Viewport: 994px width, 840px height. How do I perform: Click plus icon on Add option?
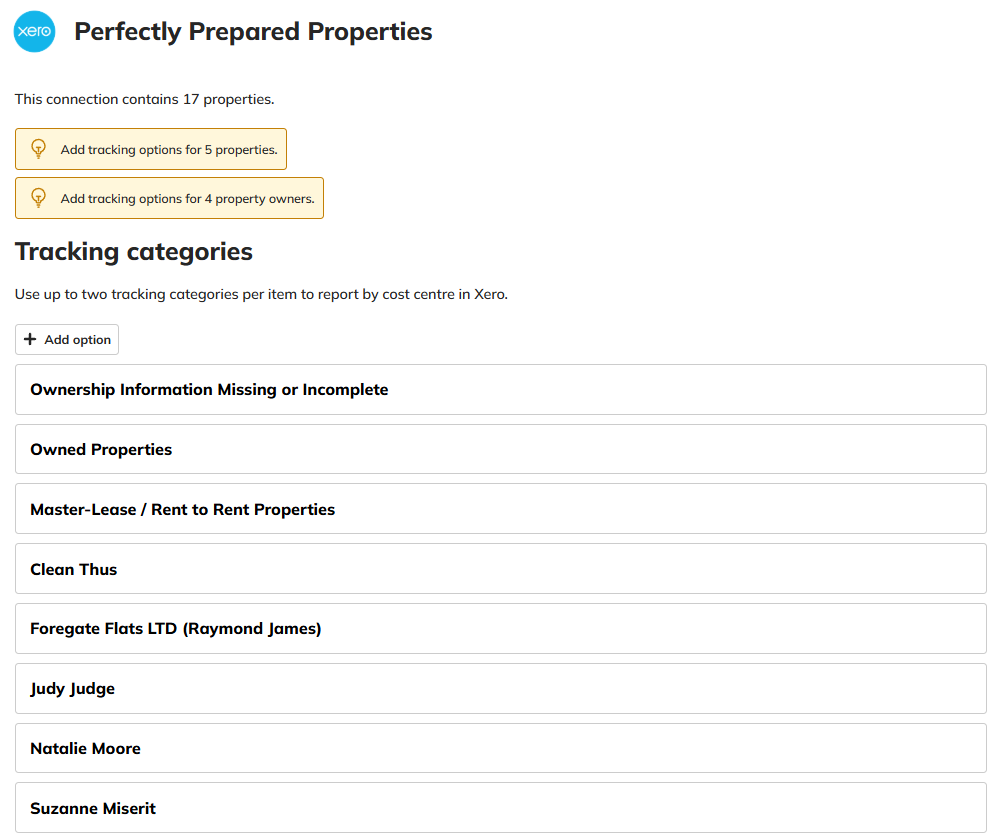click(x=30, y=340)
